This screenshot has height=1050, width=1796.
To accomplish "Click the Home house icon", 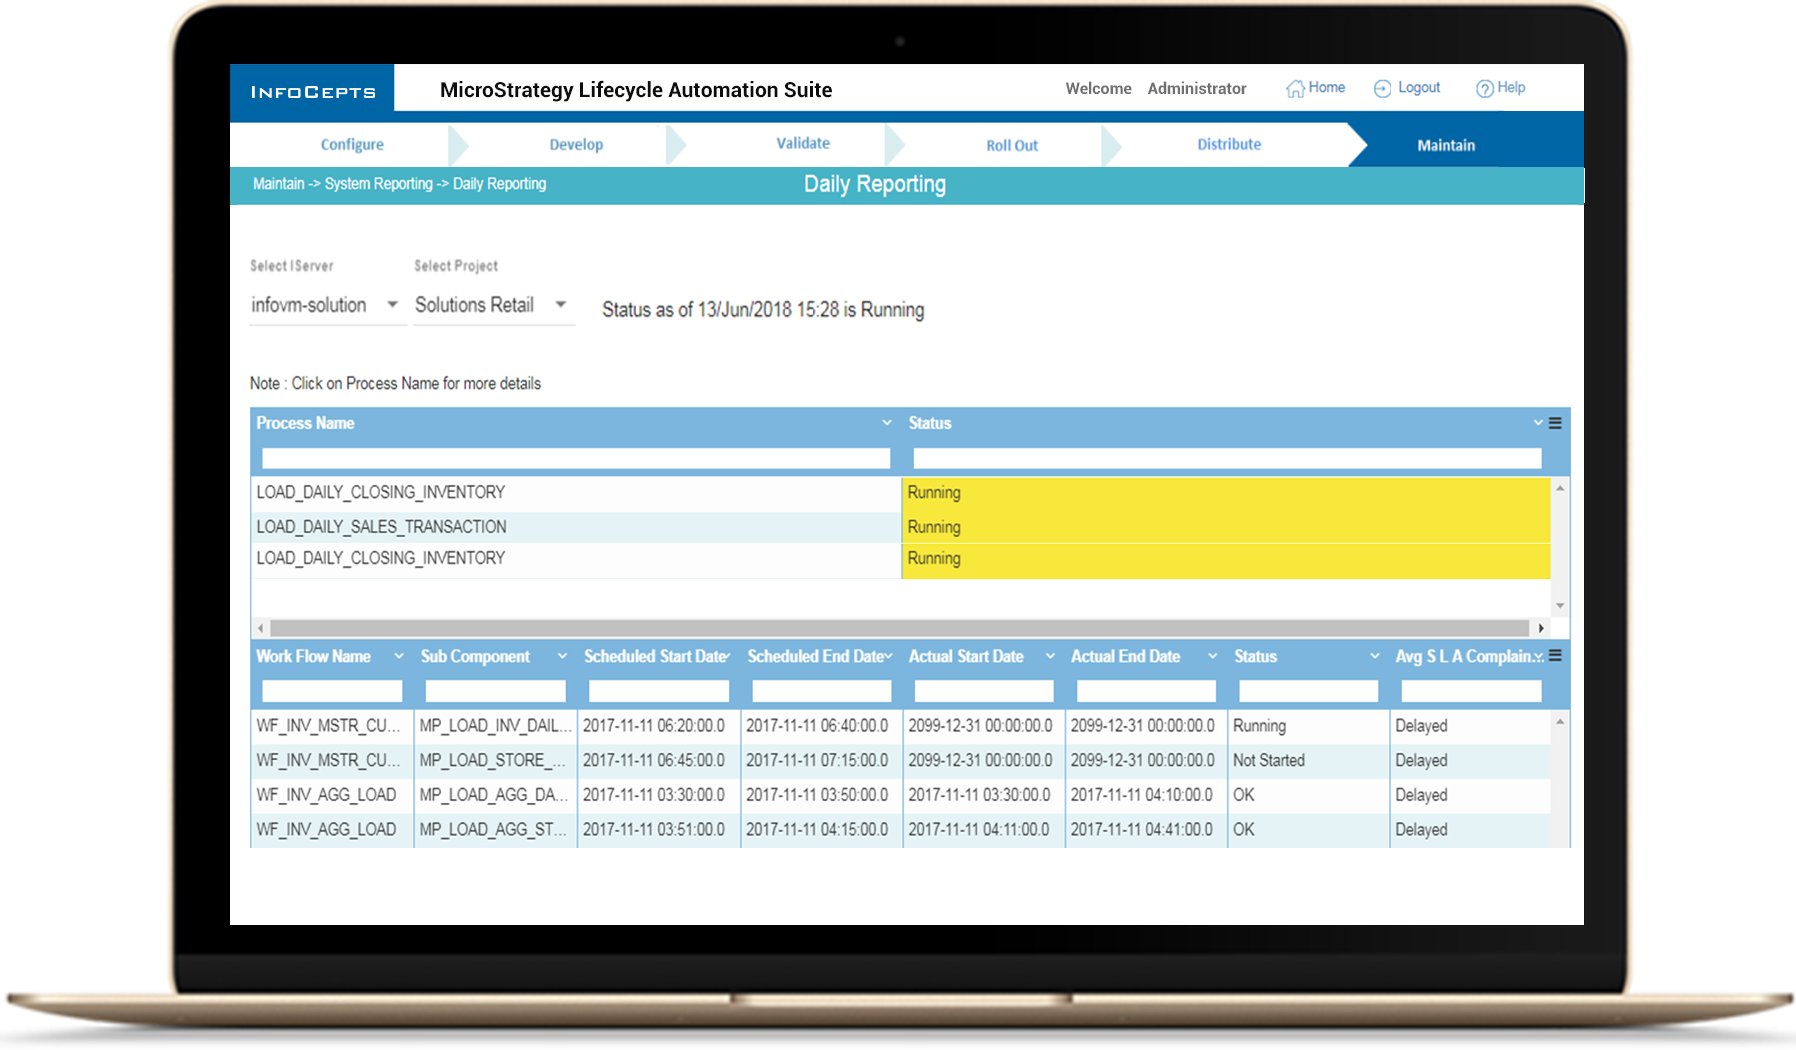I will (x=1295, y=89).
